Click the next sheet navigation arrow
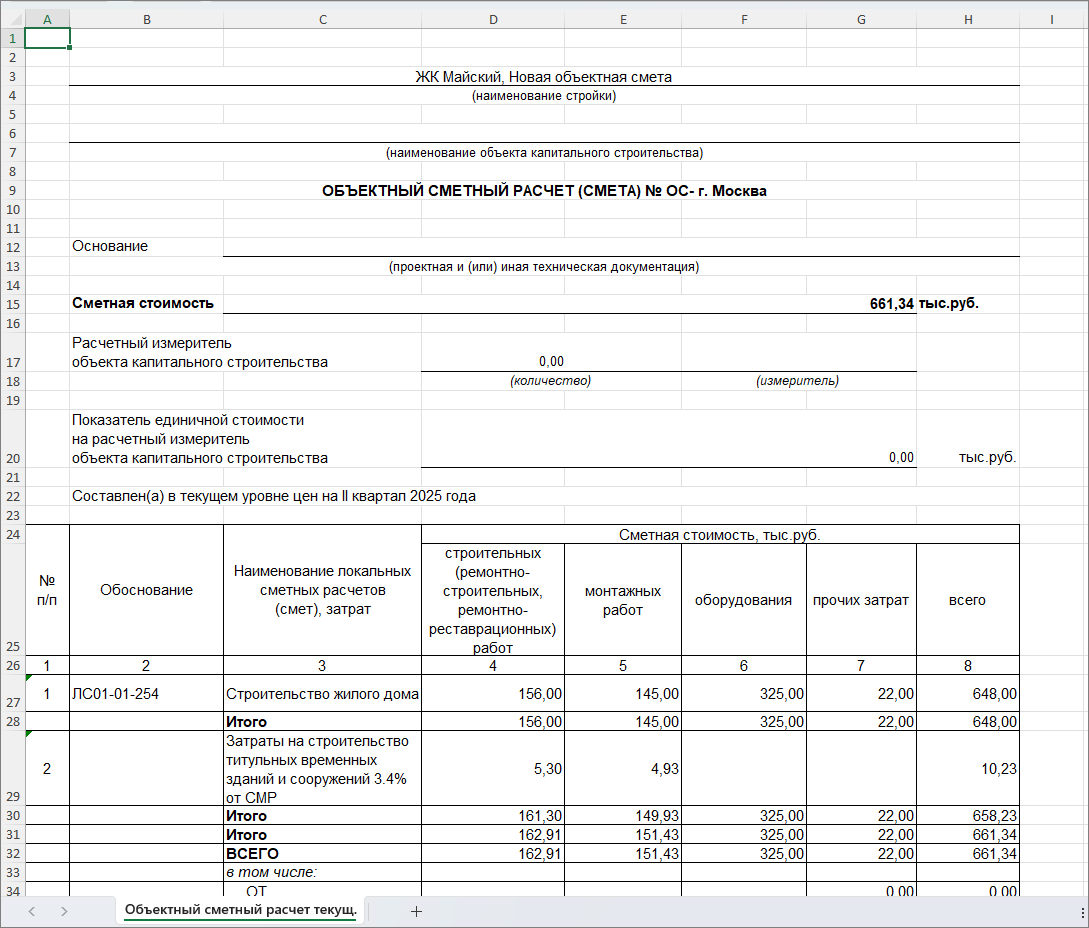Screen dimensions: 1089x928 64,911
